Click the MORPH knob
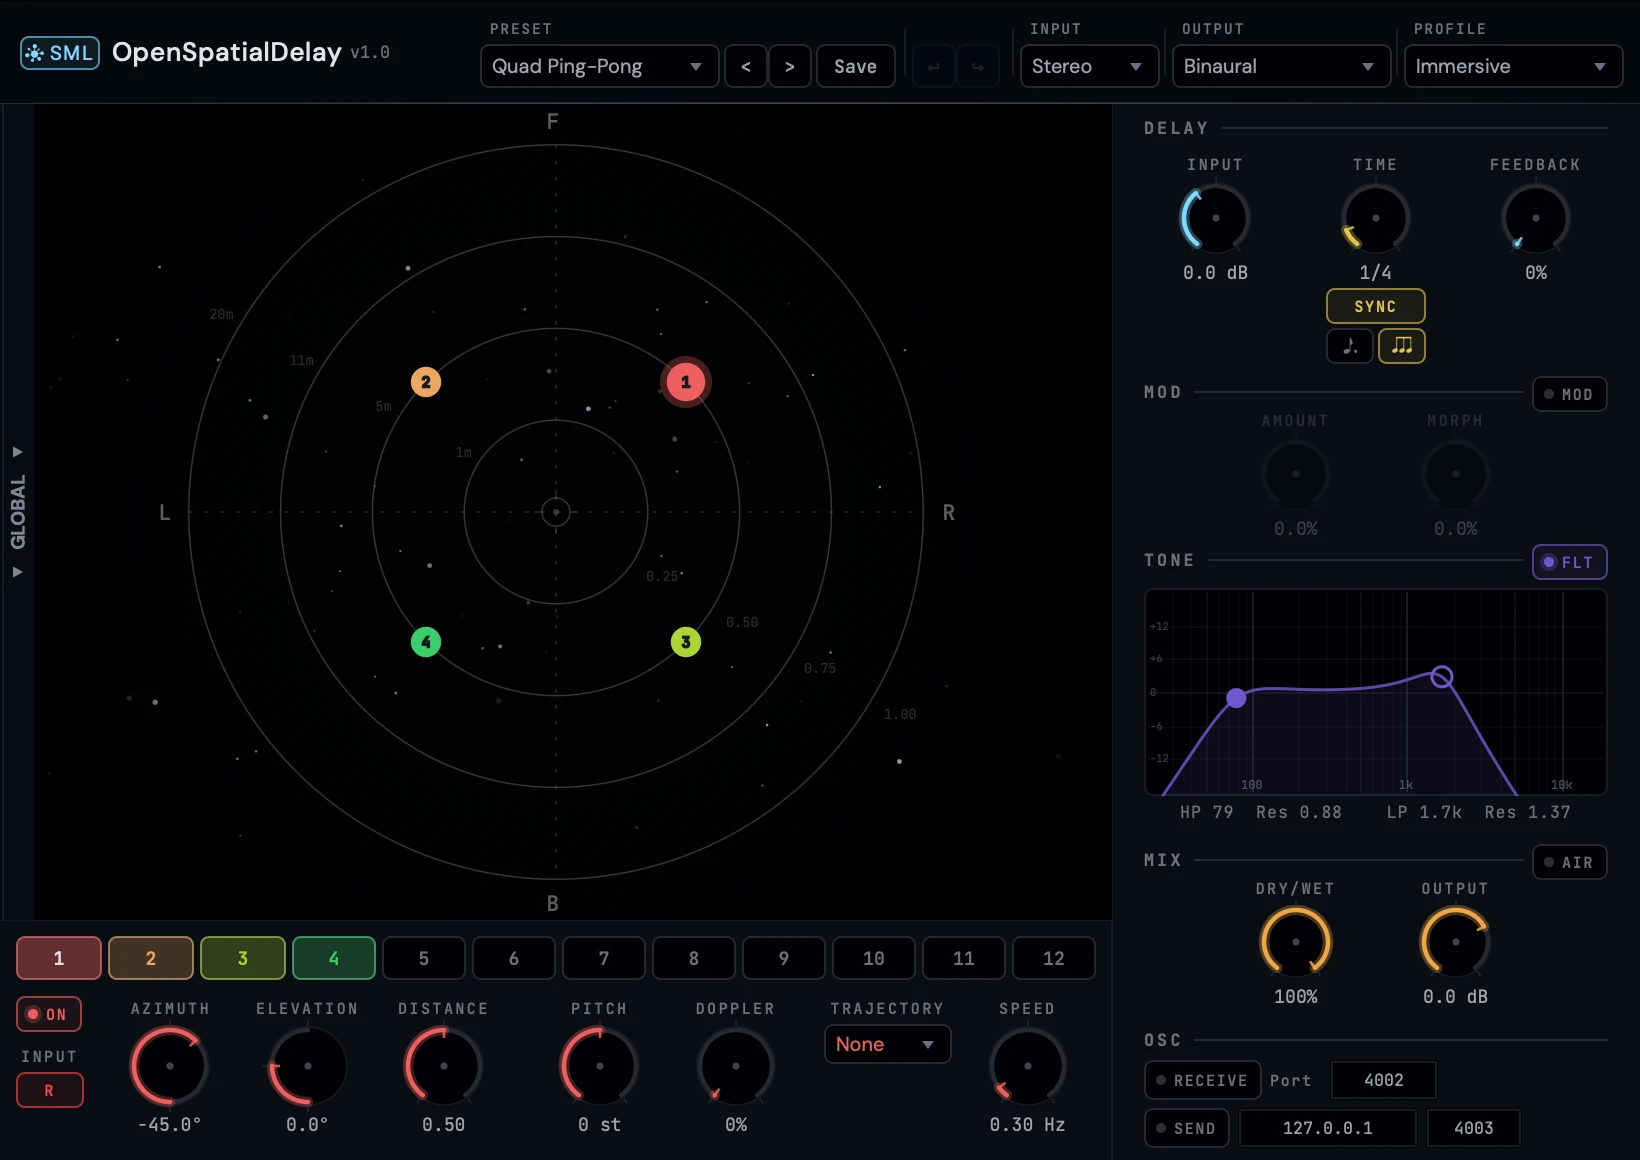Screen dimensions: 1640x1160 click(1456, 474)
